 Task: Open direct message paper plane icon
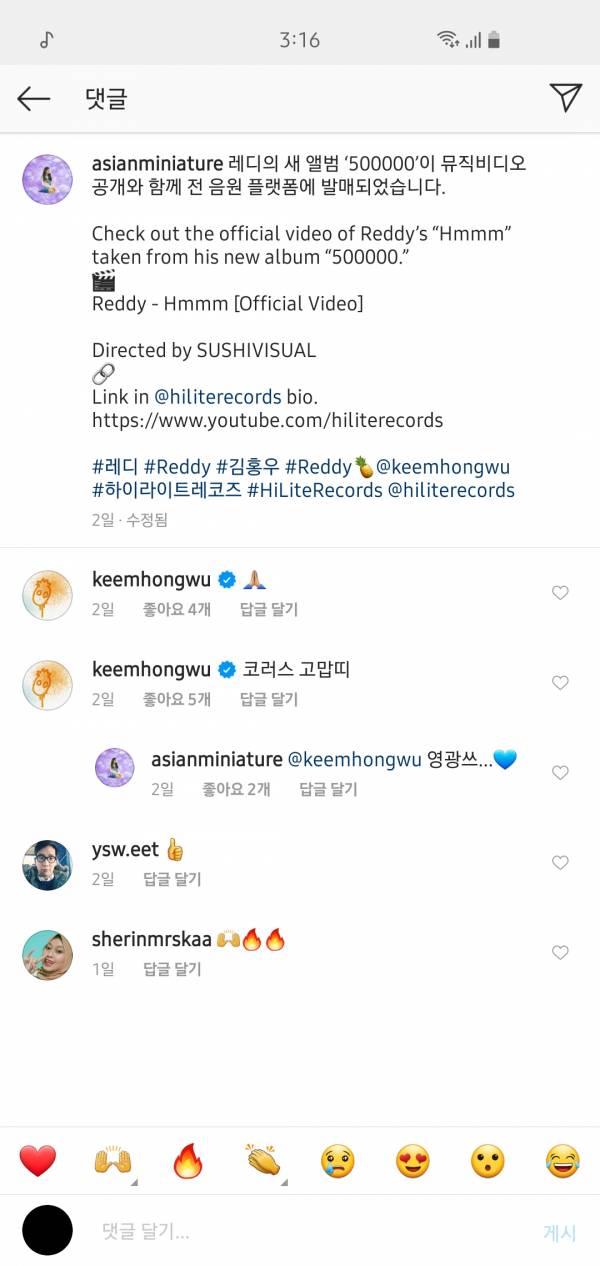(565, 97)
